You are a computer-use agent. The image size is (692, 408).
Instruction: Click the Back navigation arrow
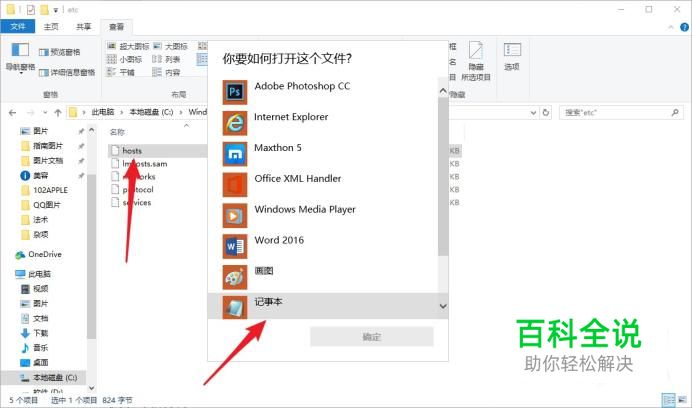(x=12, y=113)
